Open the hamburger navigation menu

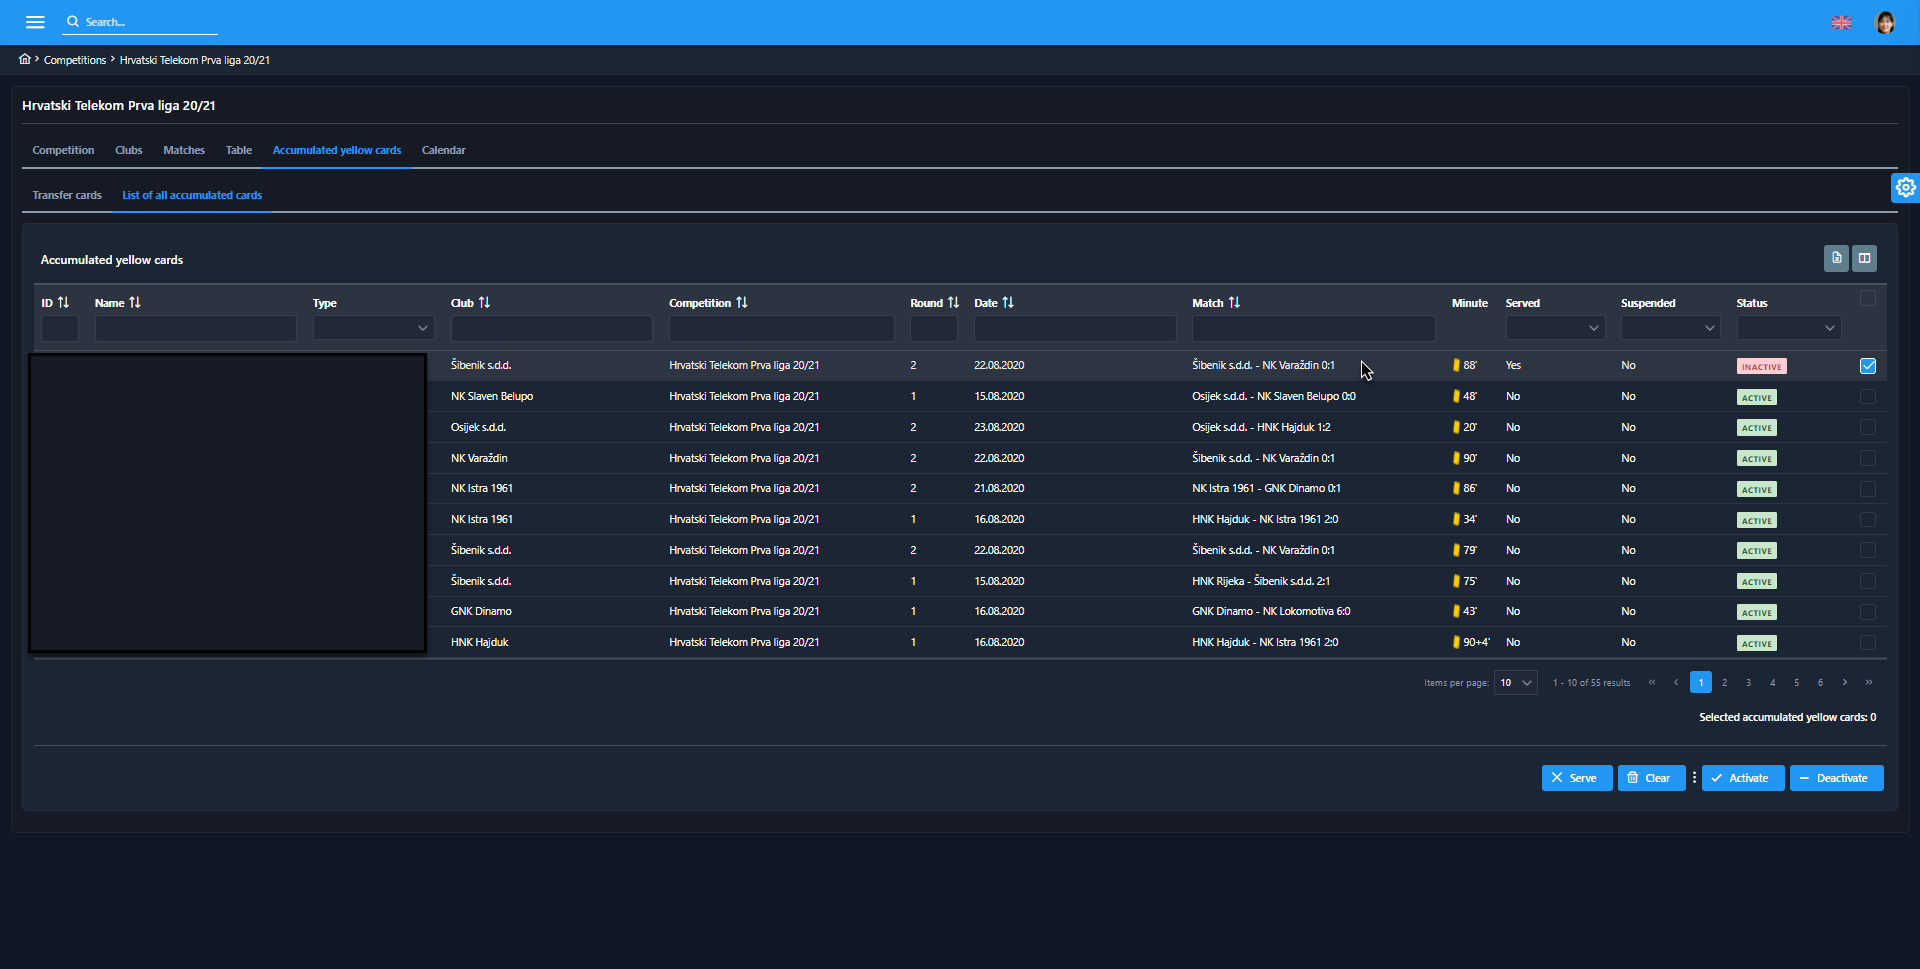click(35, 22)
